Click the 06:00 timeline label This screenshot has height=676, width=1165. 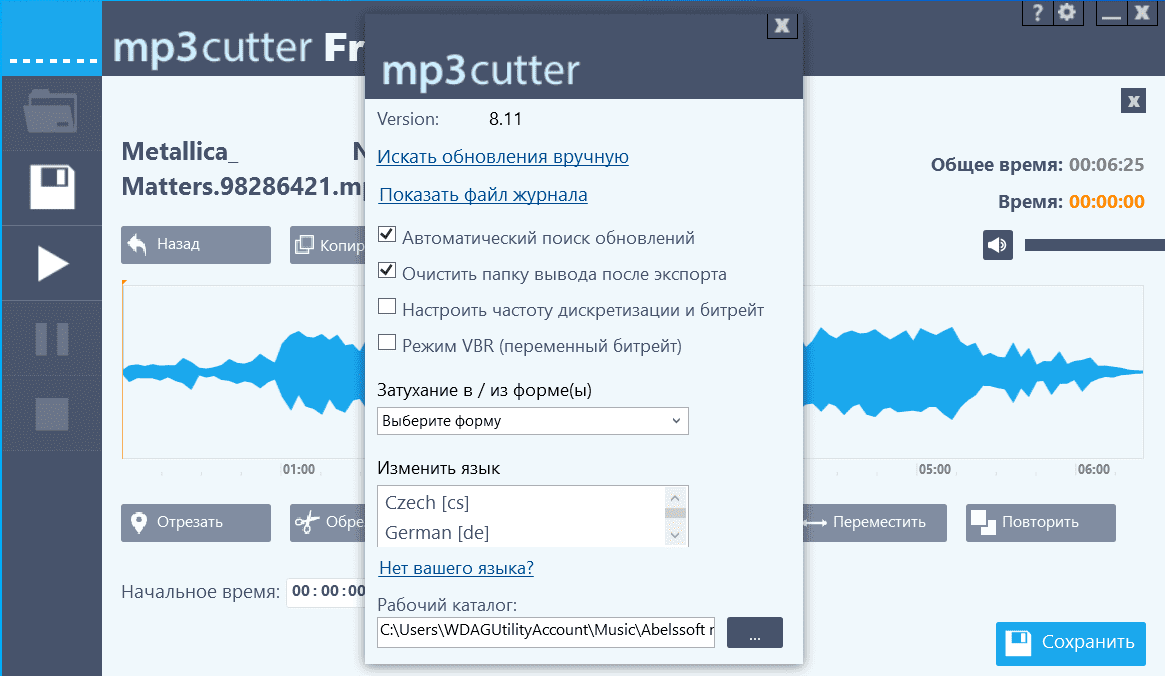tap(1094, 469)
